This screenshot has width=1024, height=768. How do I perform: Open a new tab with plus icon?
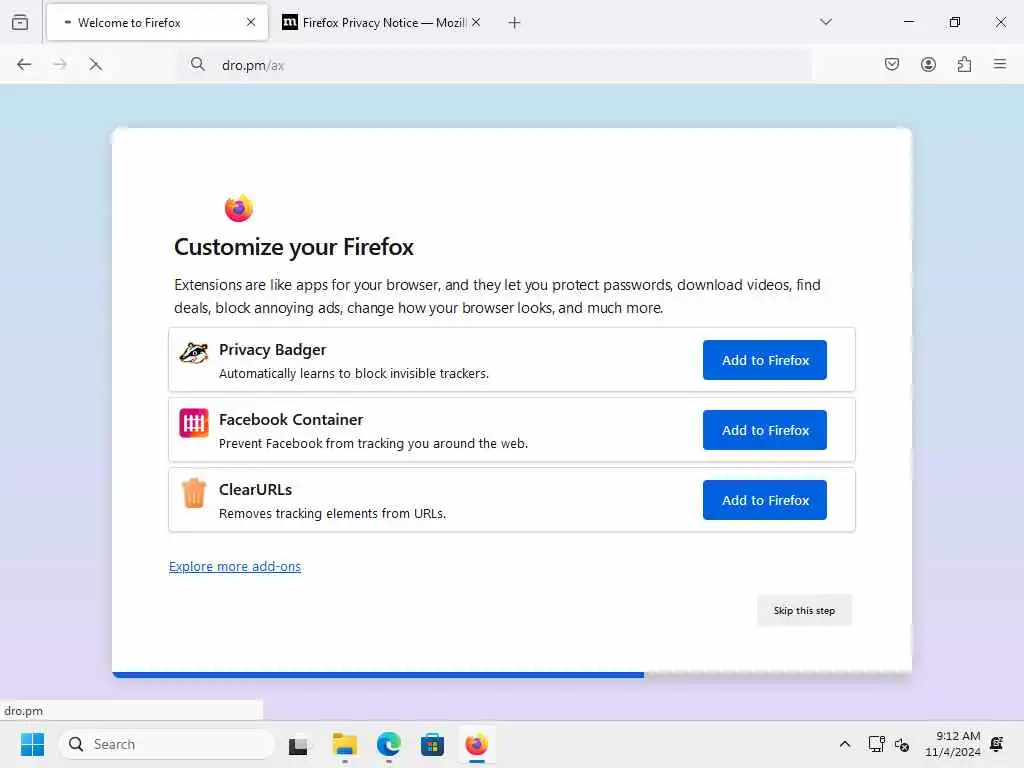[x=514, y=23]
